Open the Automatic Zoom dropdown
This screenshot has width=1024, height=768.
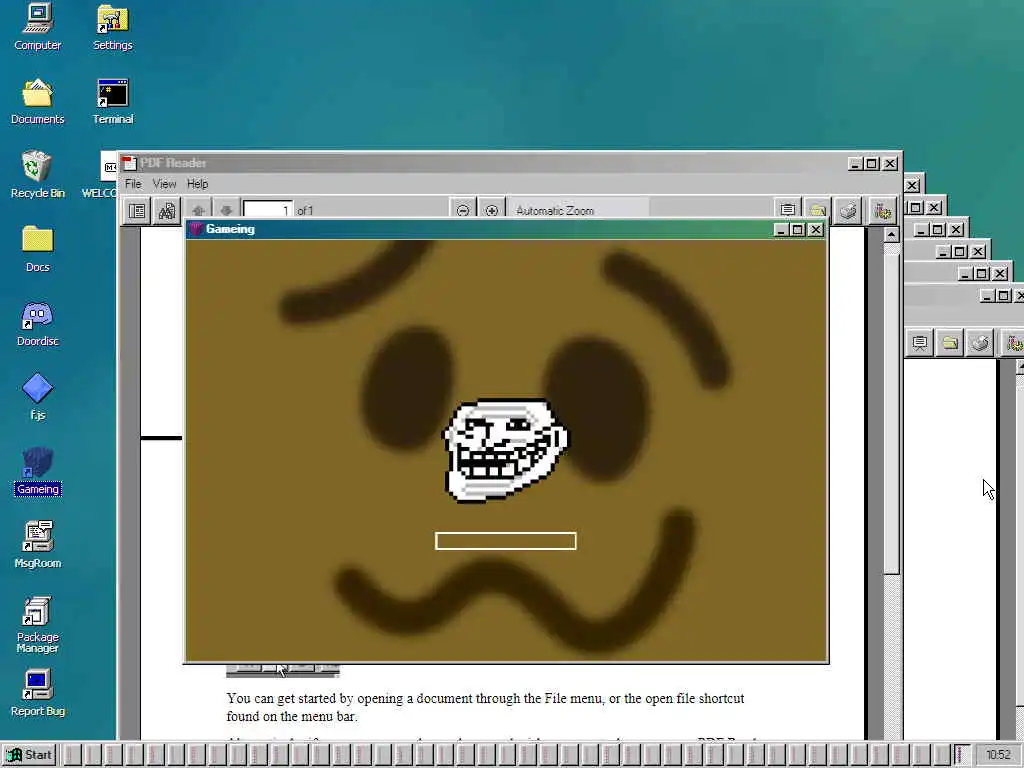click(579, 210)
